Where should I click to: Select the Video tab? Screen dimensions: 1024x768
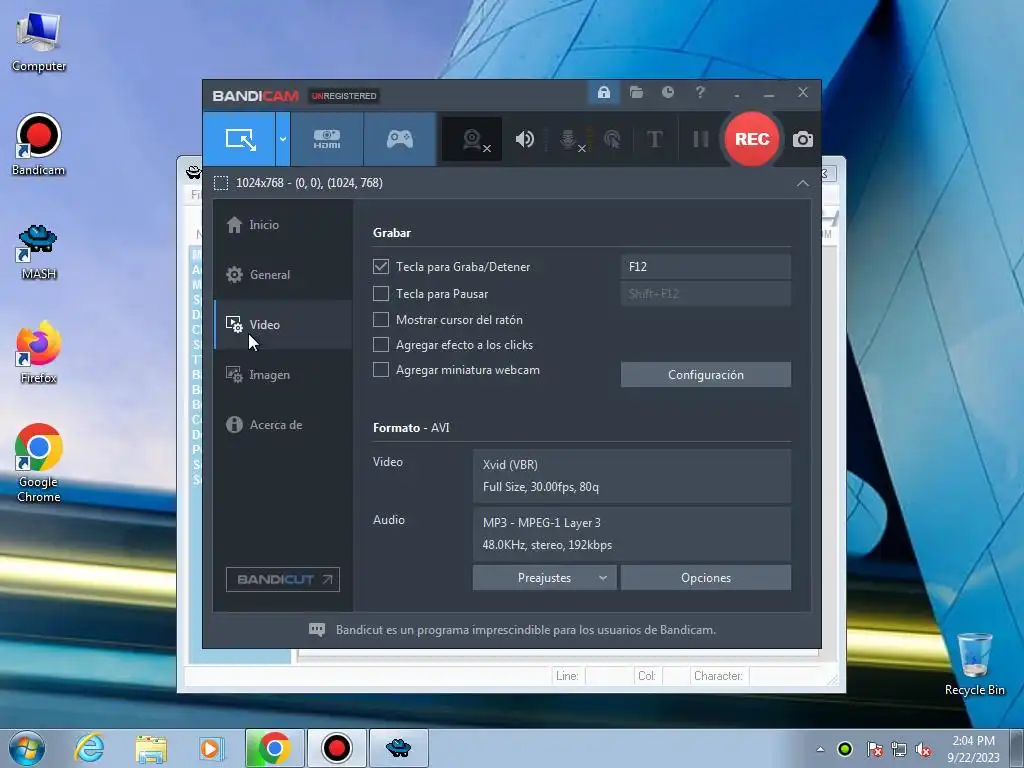pyautogui.click(x=283, y=325)
